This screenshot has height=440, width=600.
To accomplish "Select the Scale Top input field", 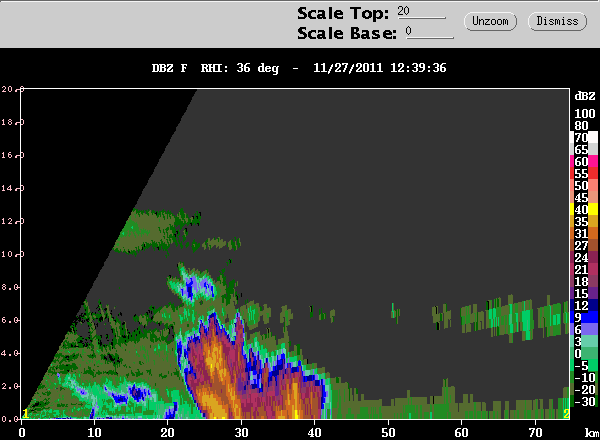I will click(x=421, y=11).
